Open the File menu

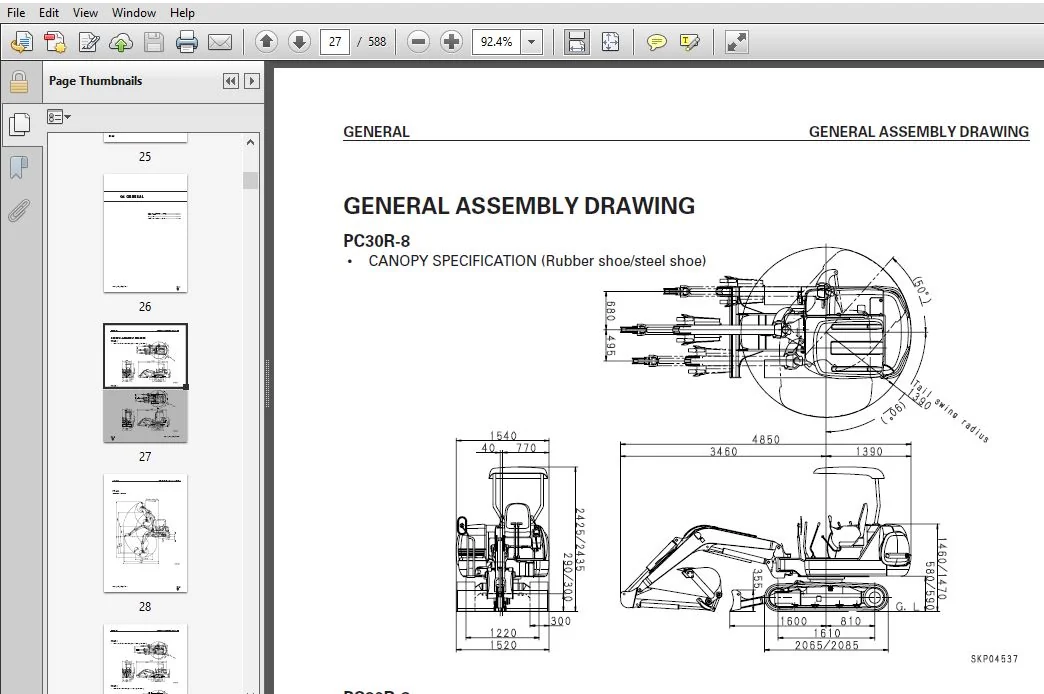[15, 13]
